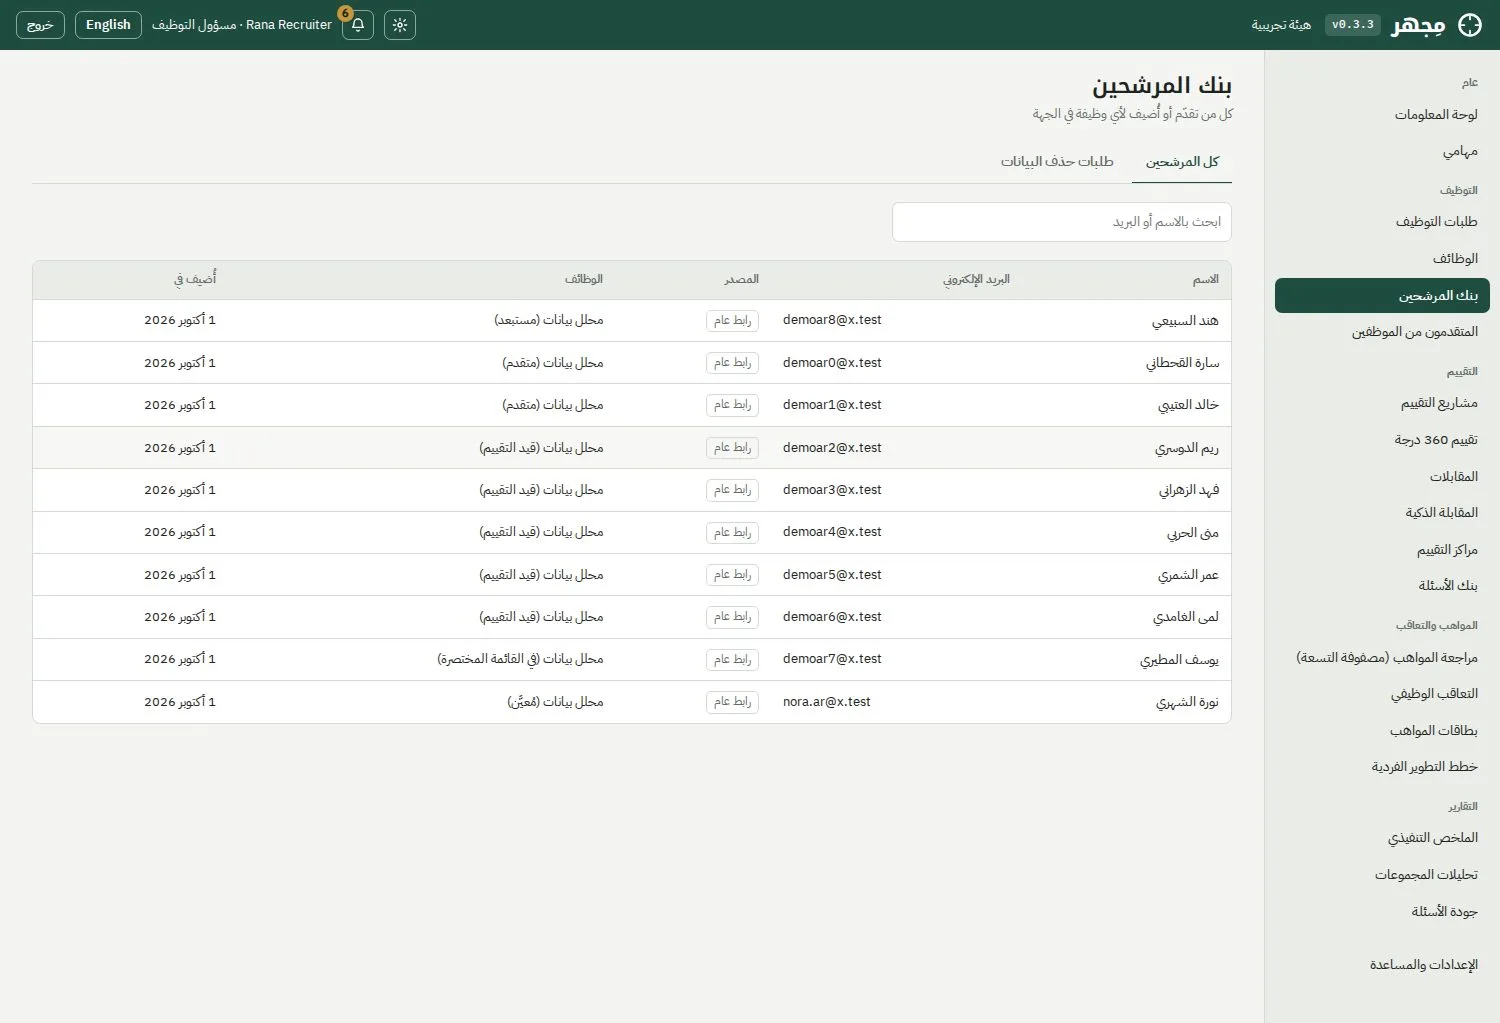The width and height of the screenshot is (1500, 1023).
Task: Open جودة الأسئلة sidebar item
Action: click(x=1382, y=912)
